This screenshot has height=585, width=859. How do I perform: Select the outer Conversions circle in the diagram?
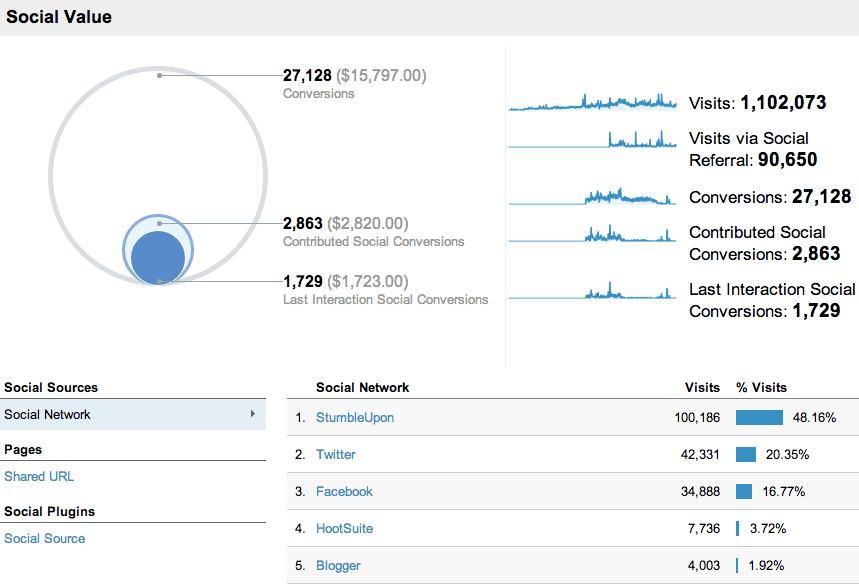point(157,120)
